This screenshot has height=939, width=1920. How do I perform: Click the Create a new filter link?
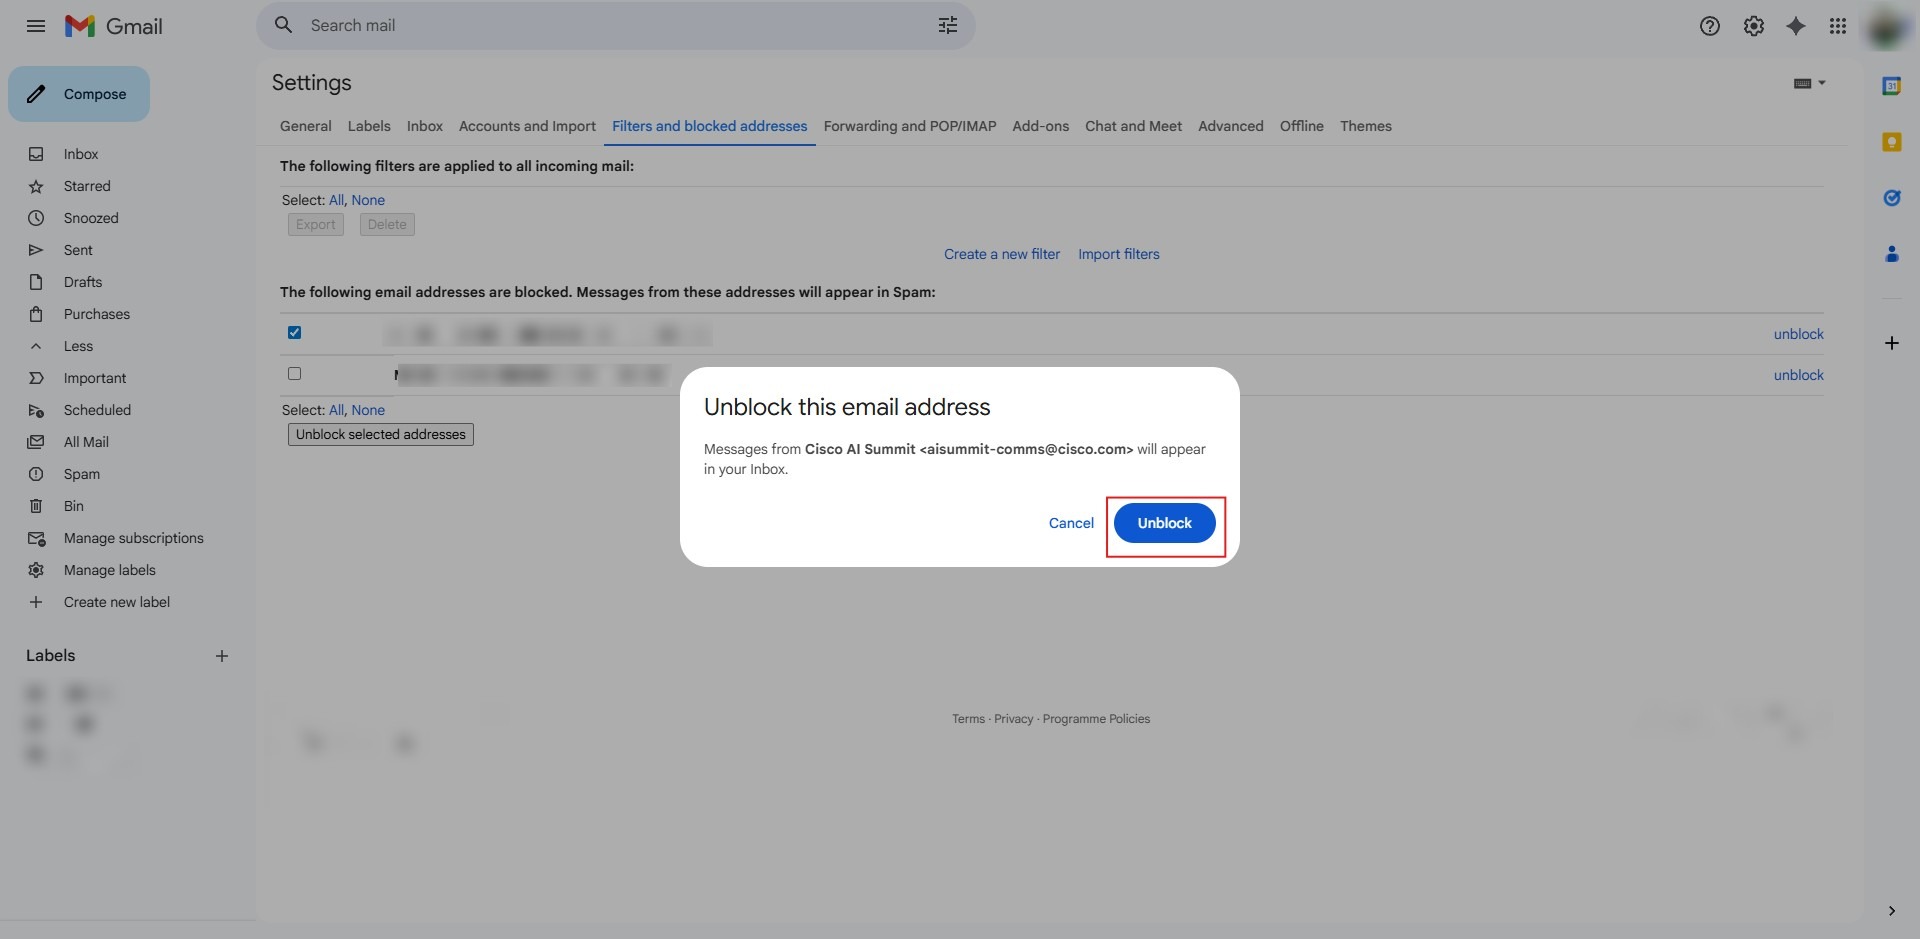[x=1001, y=254]
